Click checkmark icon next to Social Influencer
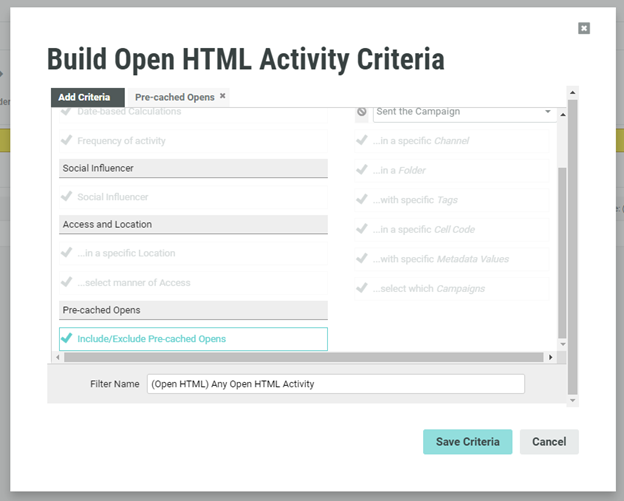This screenshot has width=624, height=501. (67, 197)
